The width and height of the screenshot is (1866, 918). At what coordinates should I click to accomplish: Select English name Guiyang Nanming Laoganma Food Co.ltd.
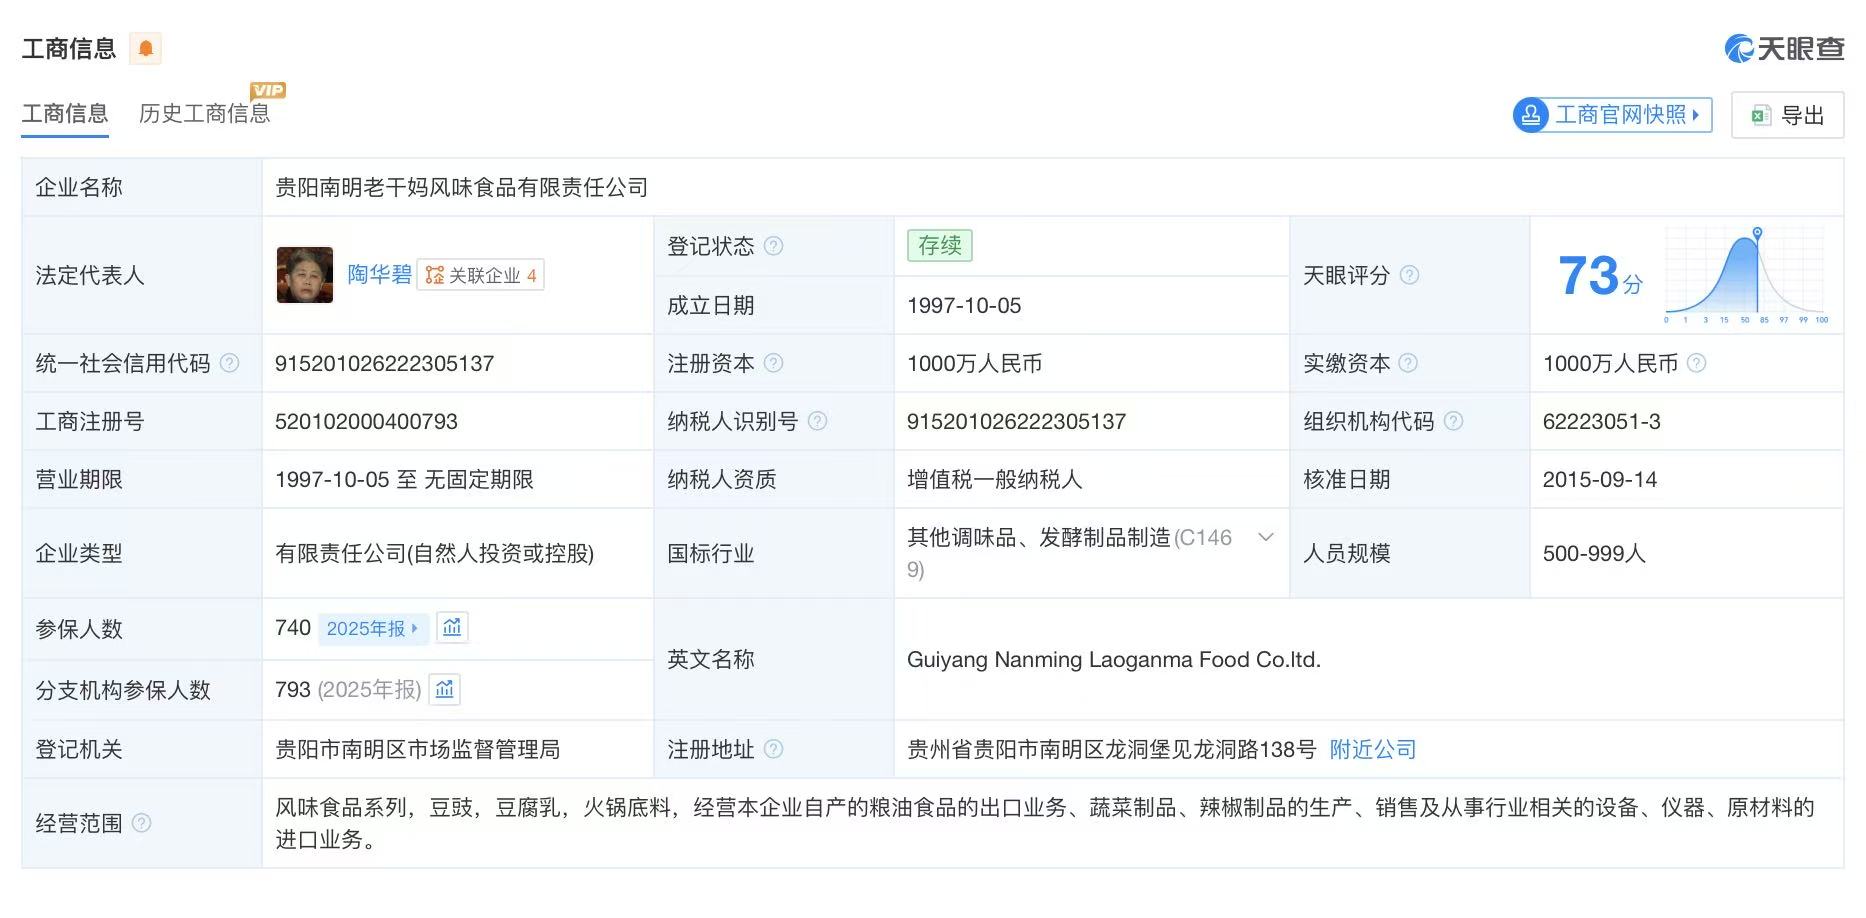(x=1114, y=659)
